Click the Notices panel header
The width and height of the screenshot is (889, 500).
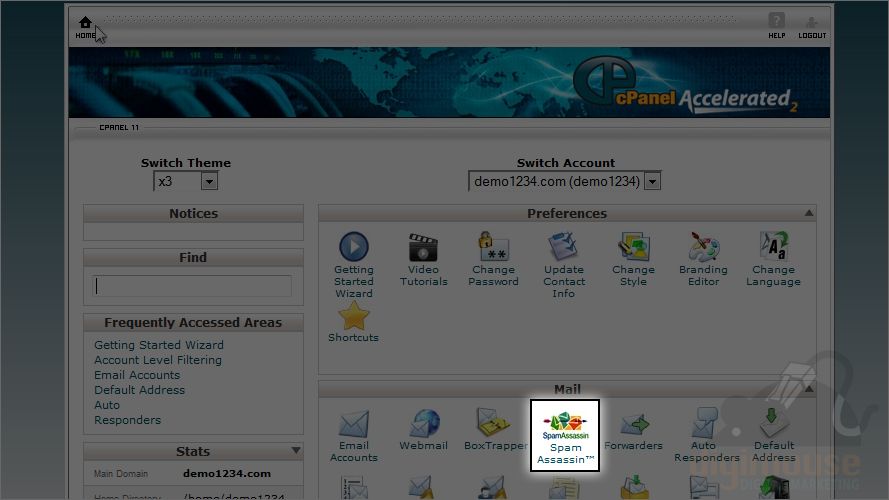193,213
